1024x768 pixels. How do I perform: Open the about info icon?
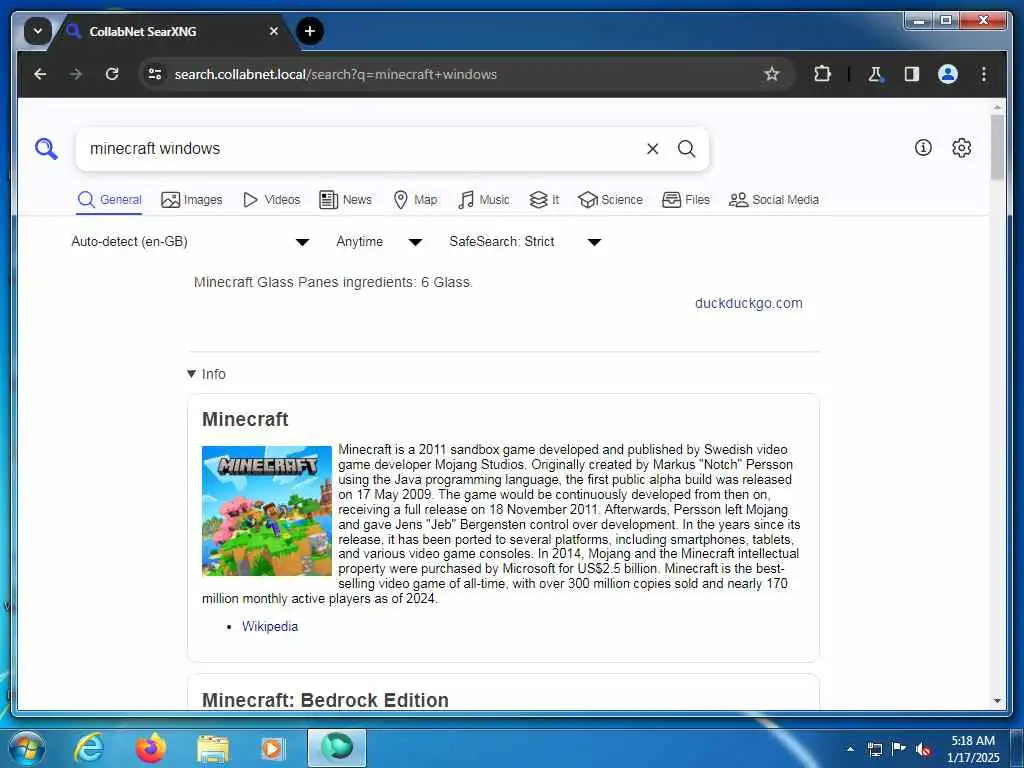(x=923, y=148)
